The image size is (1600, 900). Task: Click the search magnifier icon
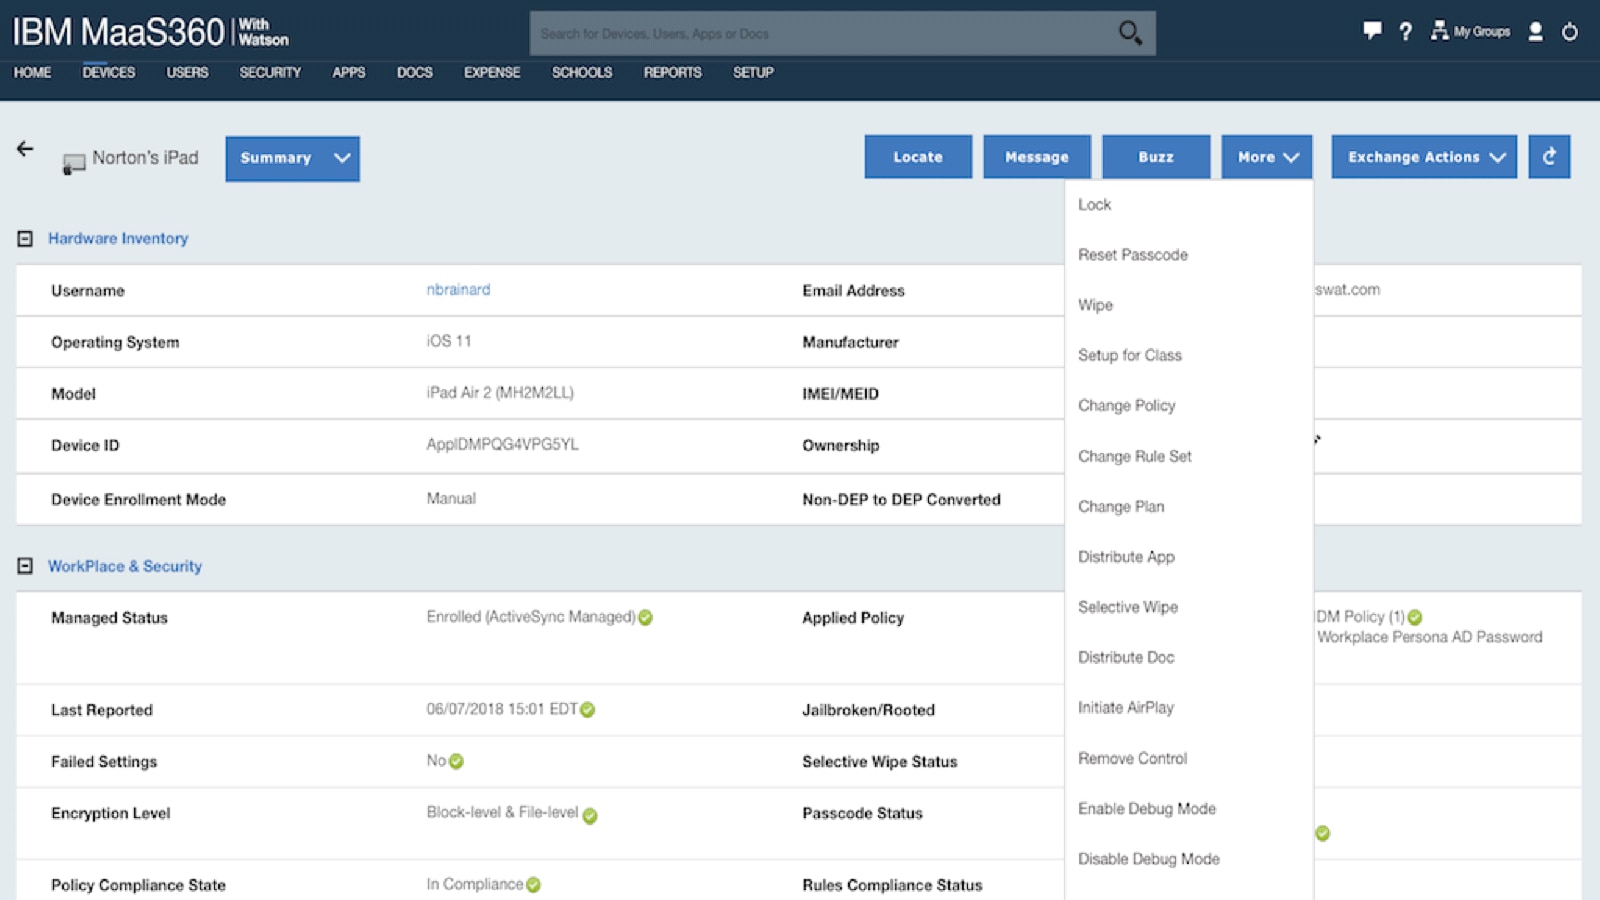1130,33
